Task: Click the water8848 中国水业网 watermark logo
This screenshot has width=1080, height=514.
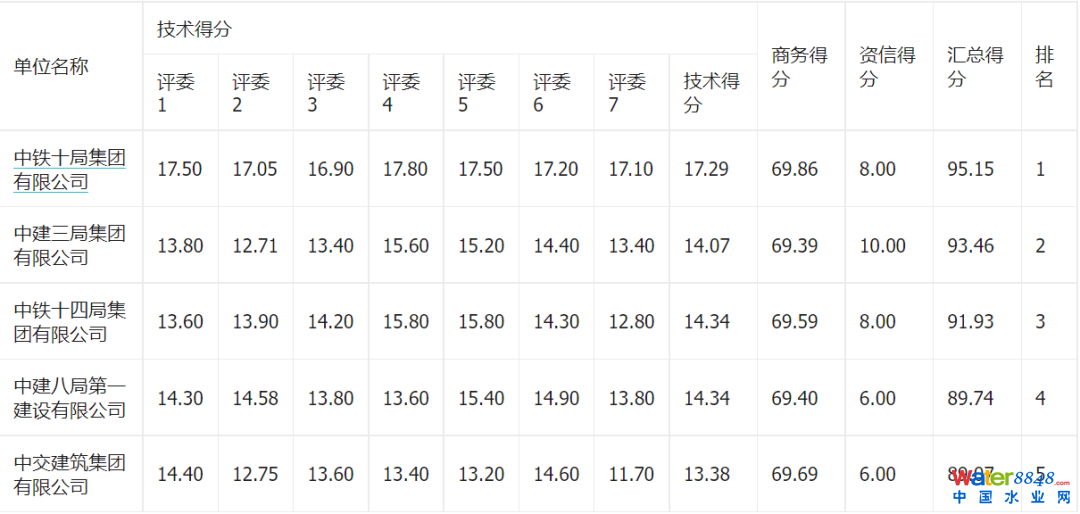Action: (x=1010, y=486)
